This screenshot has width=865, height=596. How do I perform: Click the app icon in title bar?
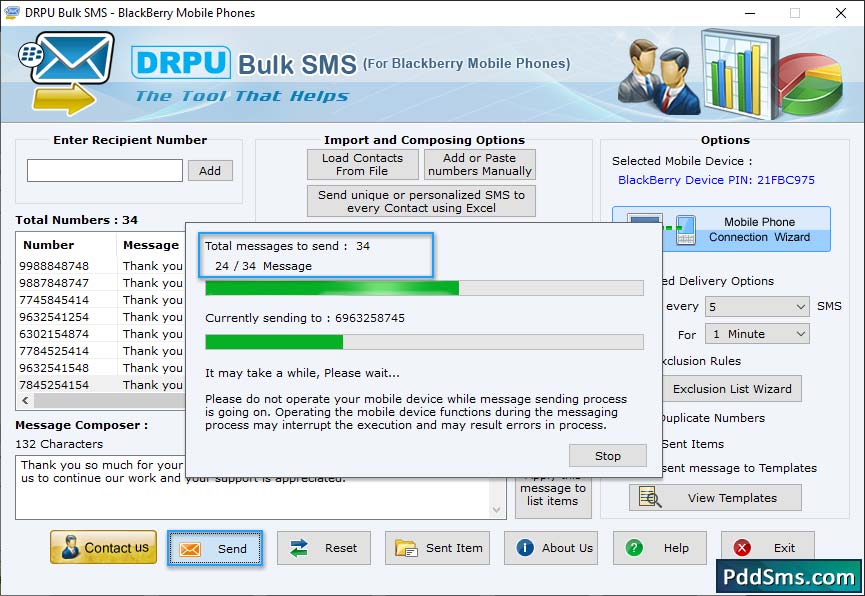[12, 12]
